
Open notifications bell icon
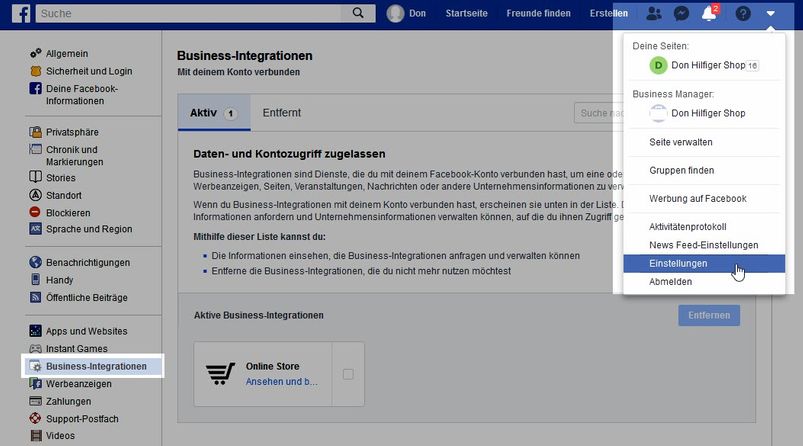pos(709,13)
